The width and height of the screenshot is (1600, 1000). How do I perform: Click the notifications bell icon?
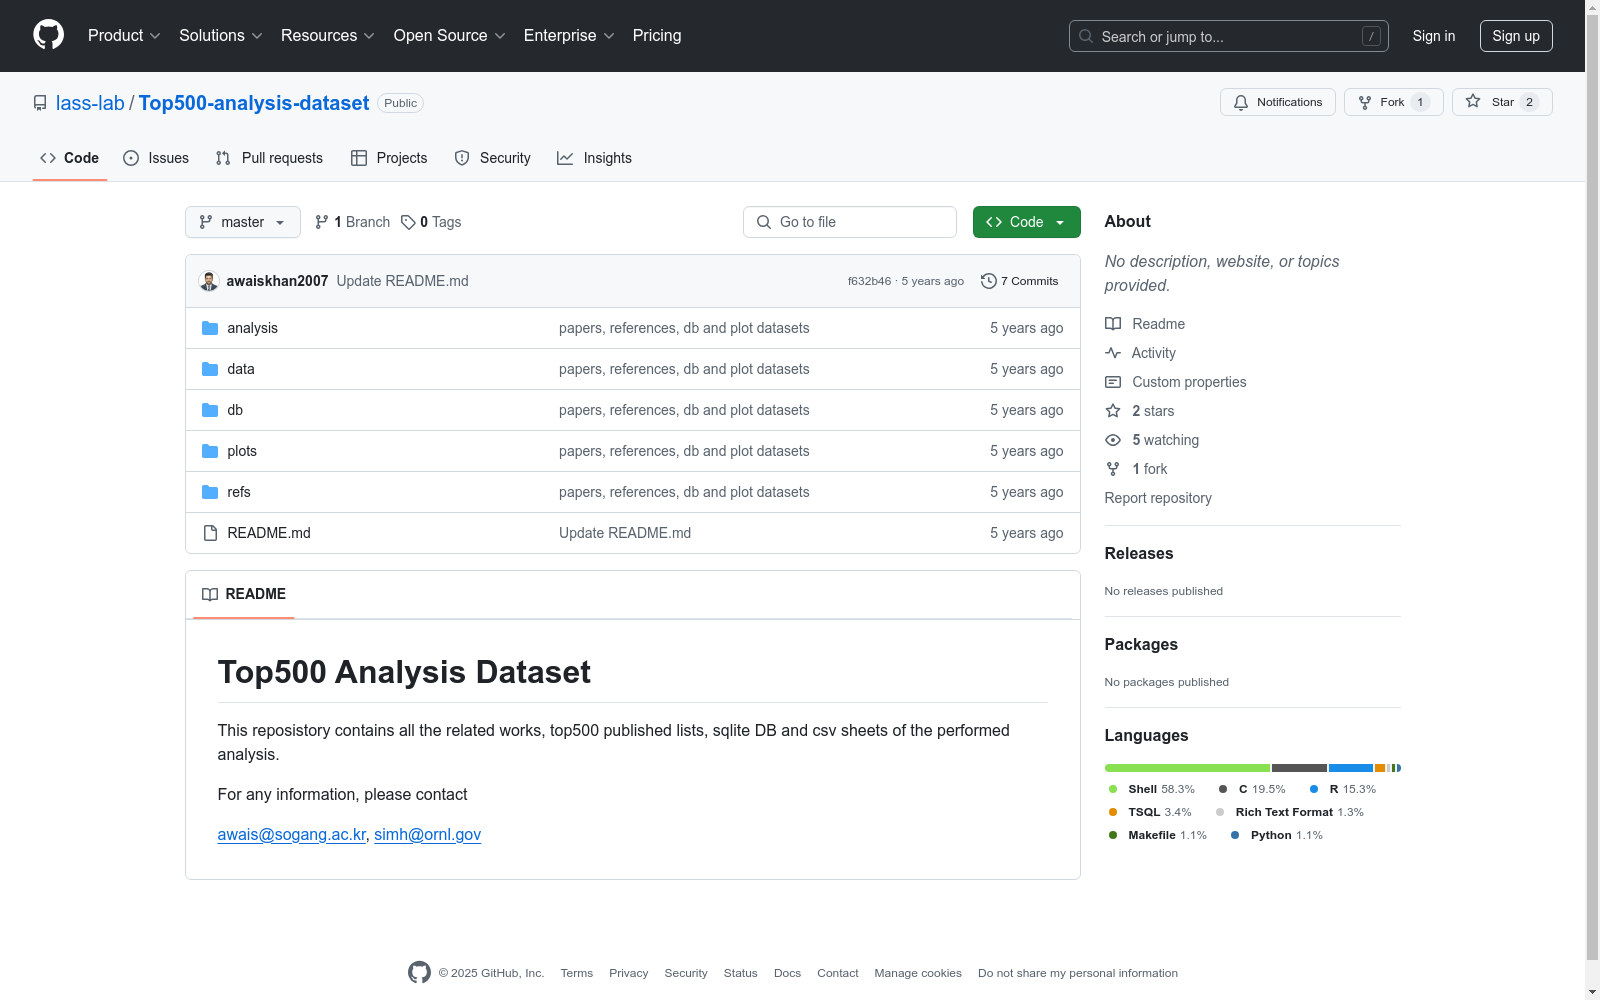coord(1241,102)
